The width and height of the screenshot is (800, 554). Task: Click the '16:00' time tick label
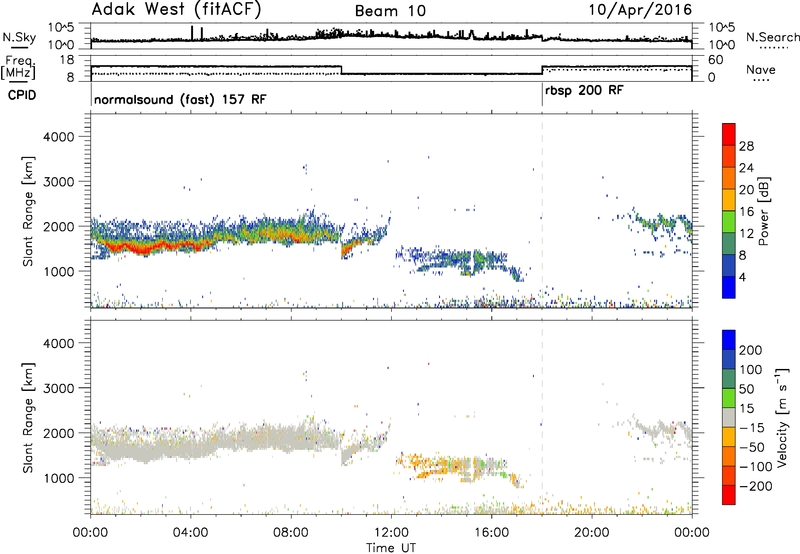491,533
